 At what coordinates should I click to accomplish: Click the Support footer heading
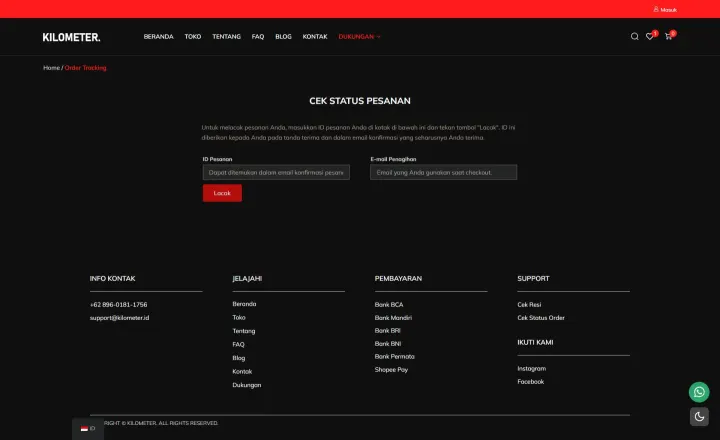pos(533,278)
